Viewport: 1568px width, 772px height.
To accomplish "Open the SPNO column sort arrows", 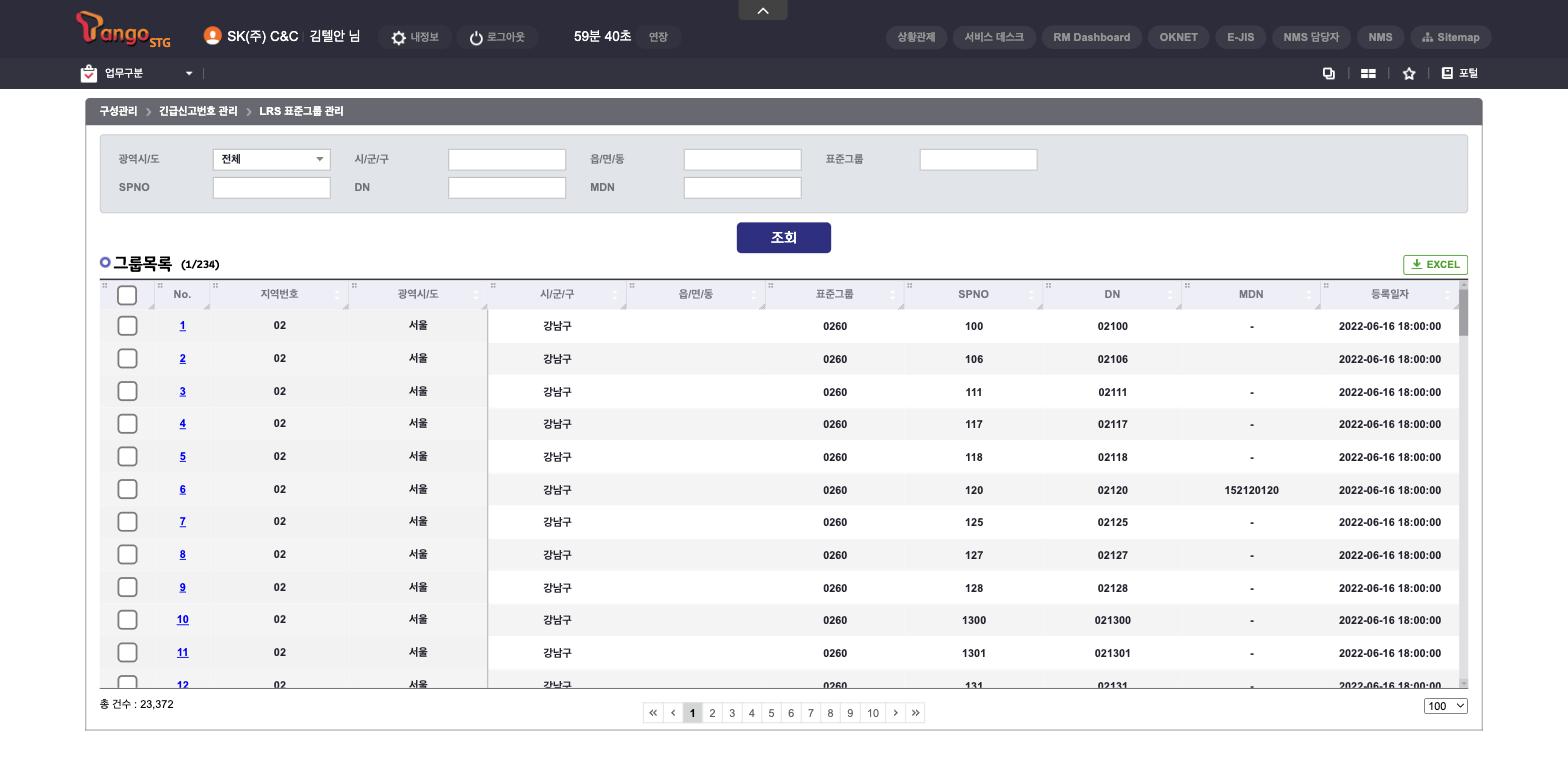I will point(1031,294).
